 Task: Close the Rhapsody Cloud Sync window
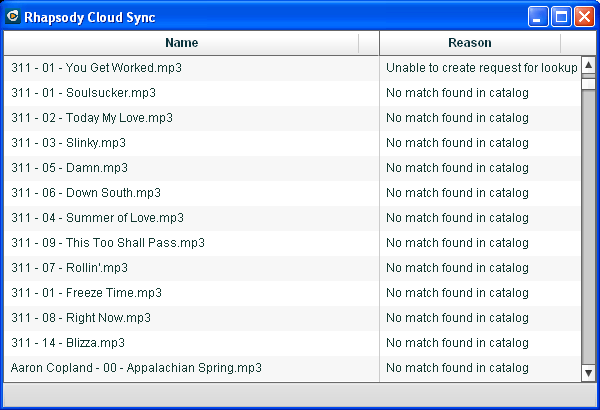coord(582,17)
